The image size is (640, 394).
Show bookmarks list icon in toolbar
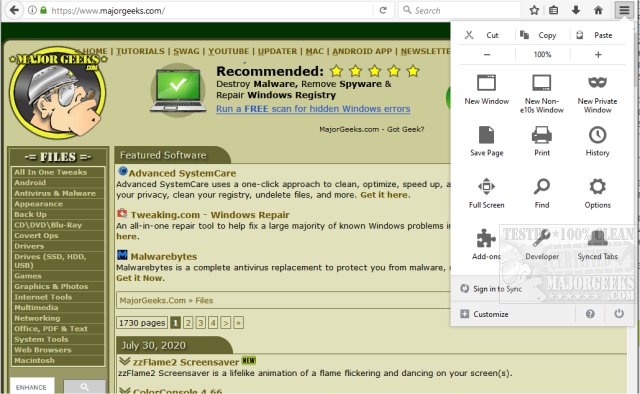tap(553, 10)
